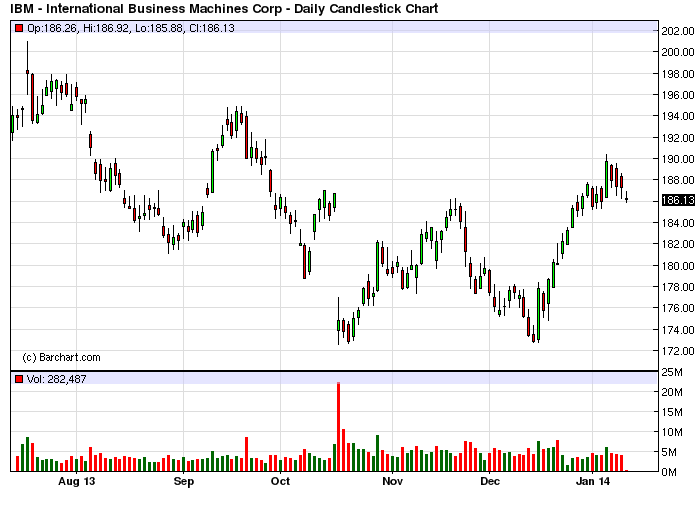The width and height of the screenshot is (700, 512).
Task: Click the 188.00 price axis label
Action: pos(678,180)
